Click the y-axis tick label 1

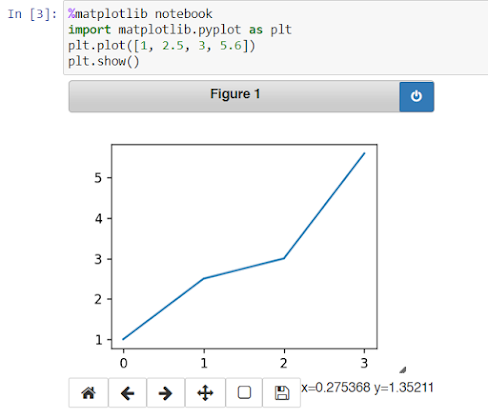tap(98, 340)
